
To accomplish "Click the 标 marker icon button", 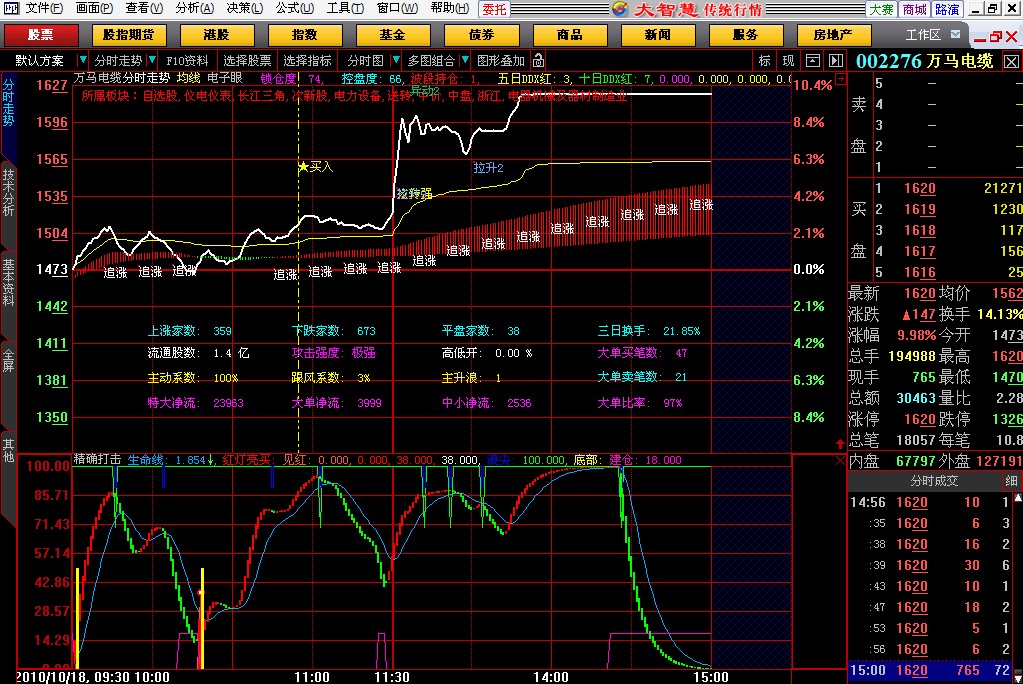I will [x=765, y=60].
